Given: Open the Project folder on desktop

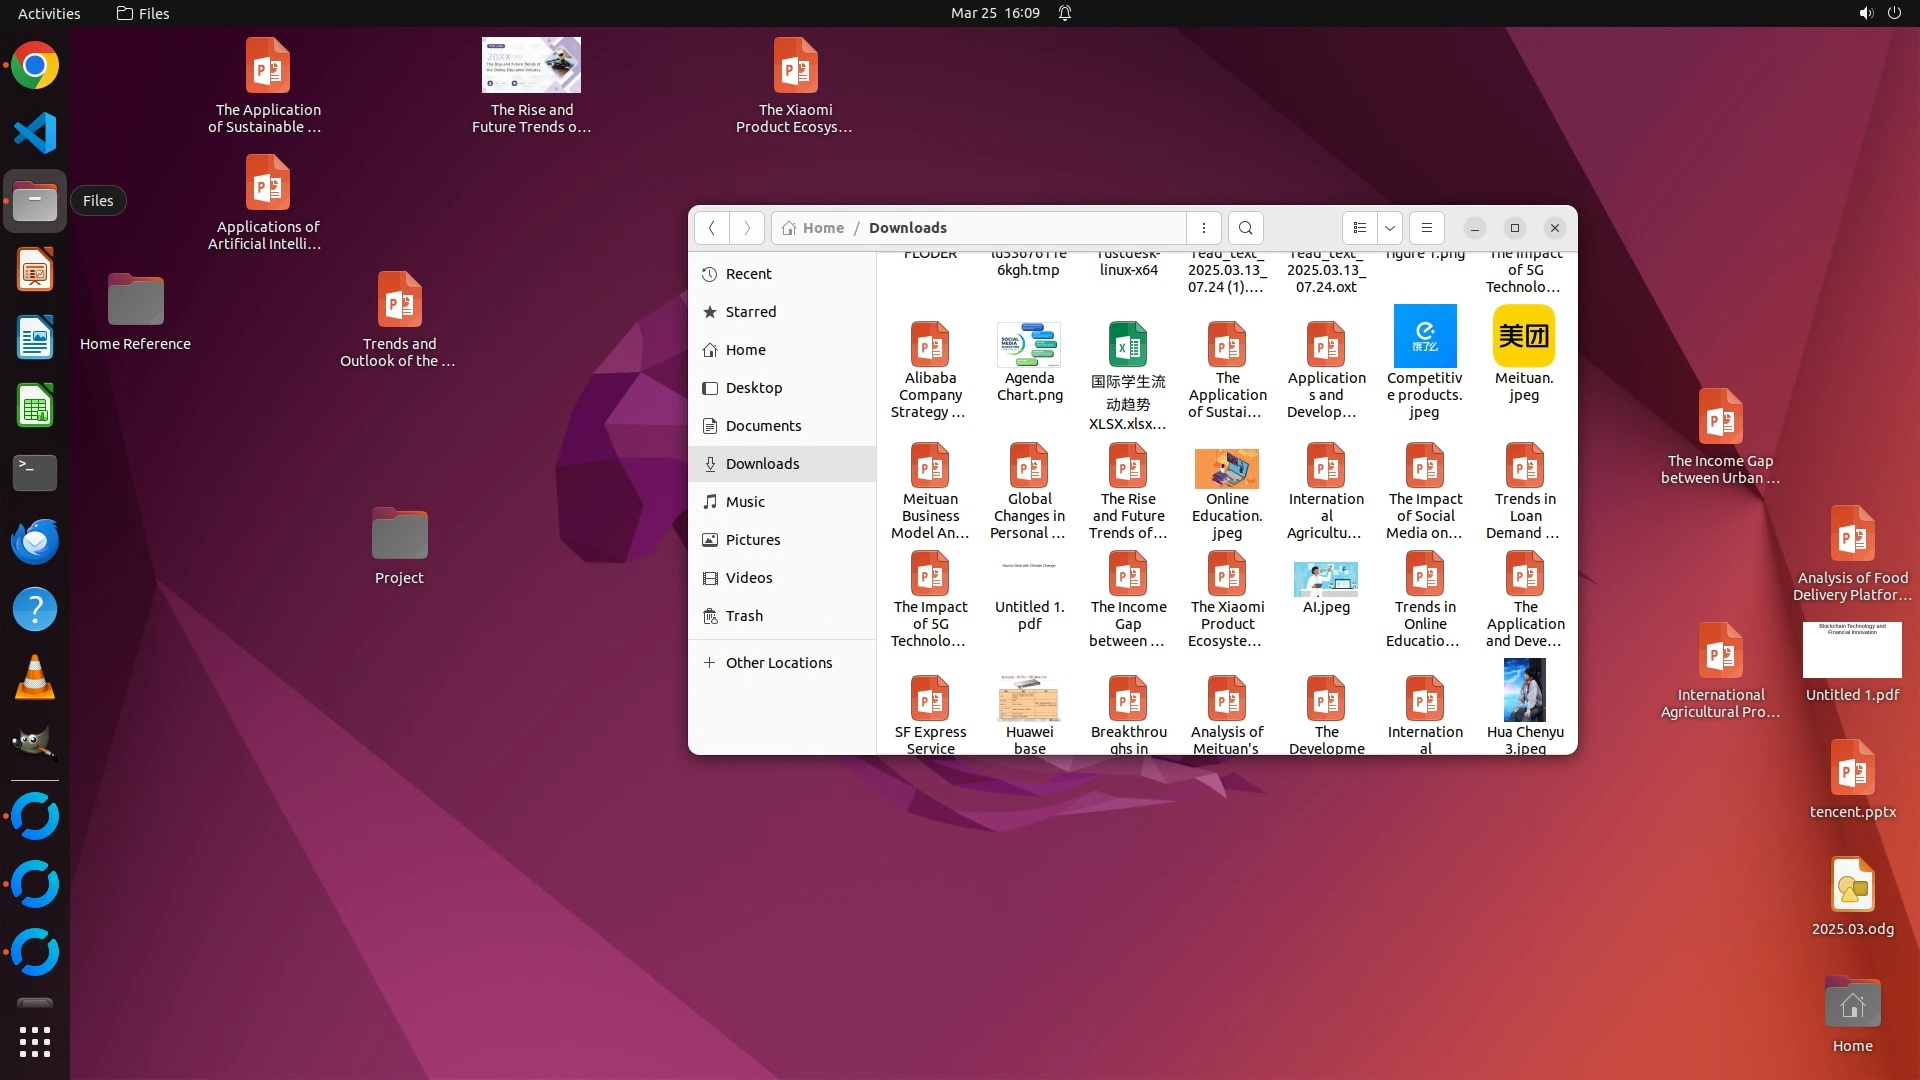Looking at the screenshot, I should click(399, 535).
